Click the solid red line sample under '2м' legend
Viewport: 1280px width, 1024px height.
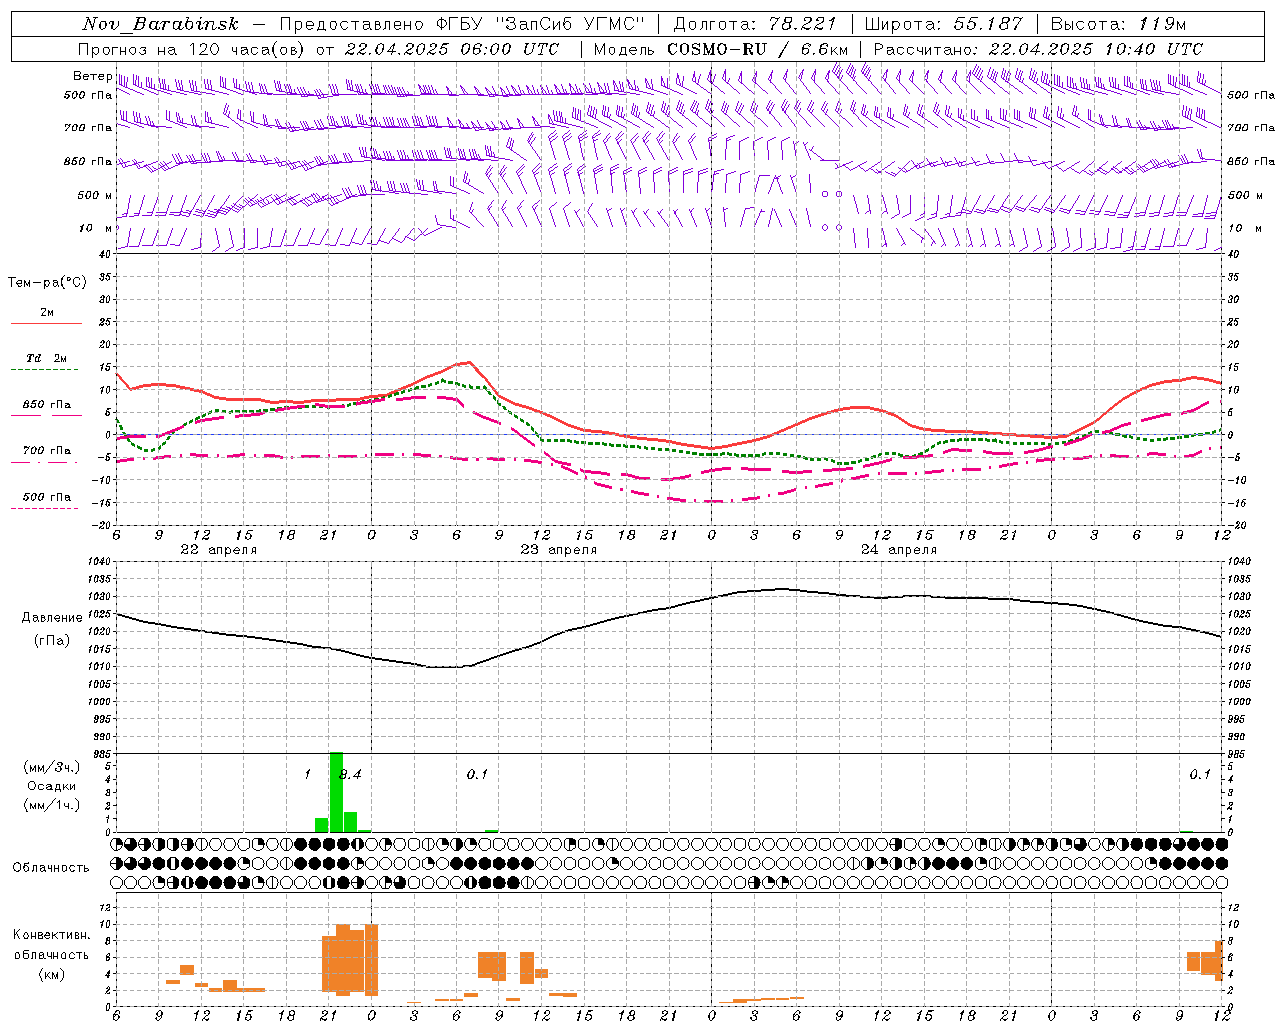(x=46, y=323)
